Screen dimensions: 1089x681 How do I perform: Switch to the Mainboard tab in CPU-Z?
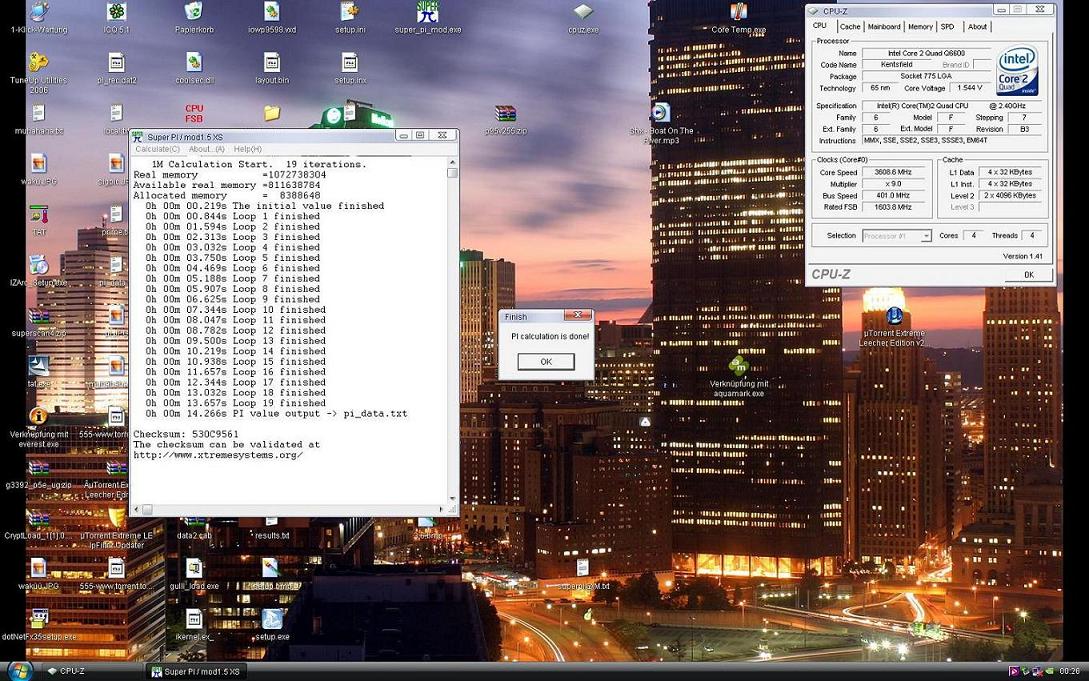coord(884,26)
